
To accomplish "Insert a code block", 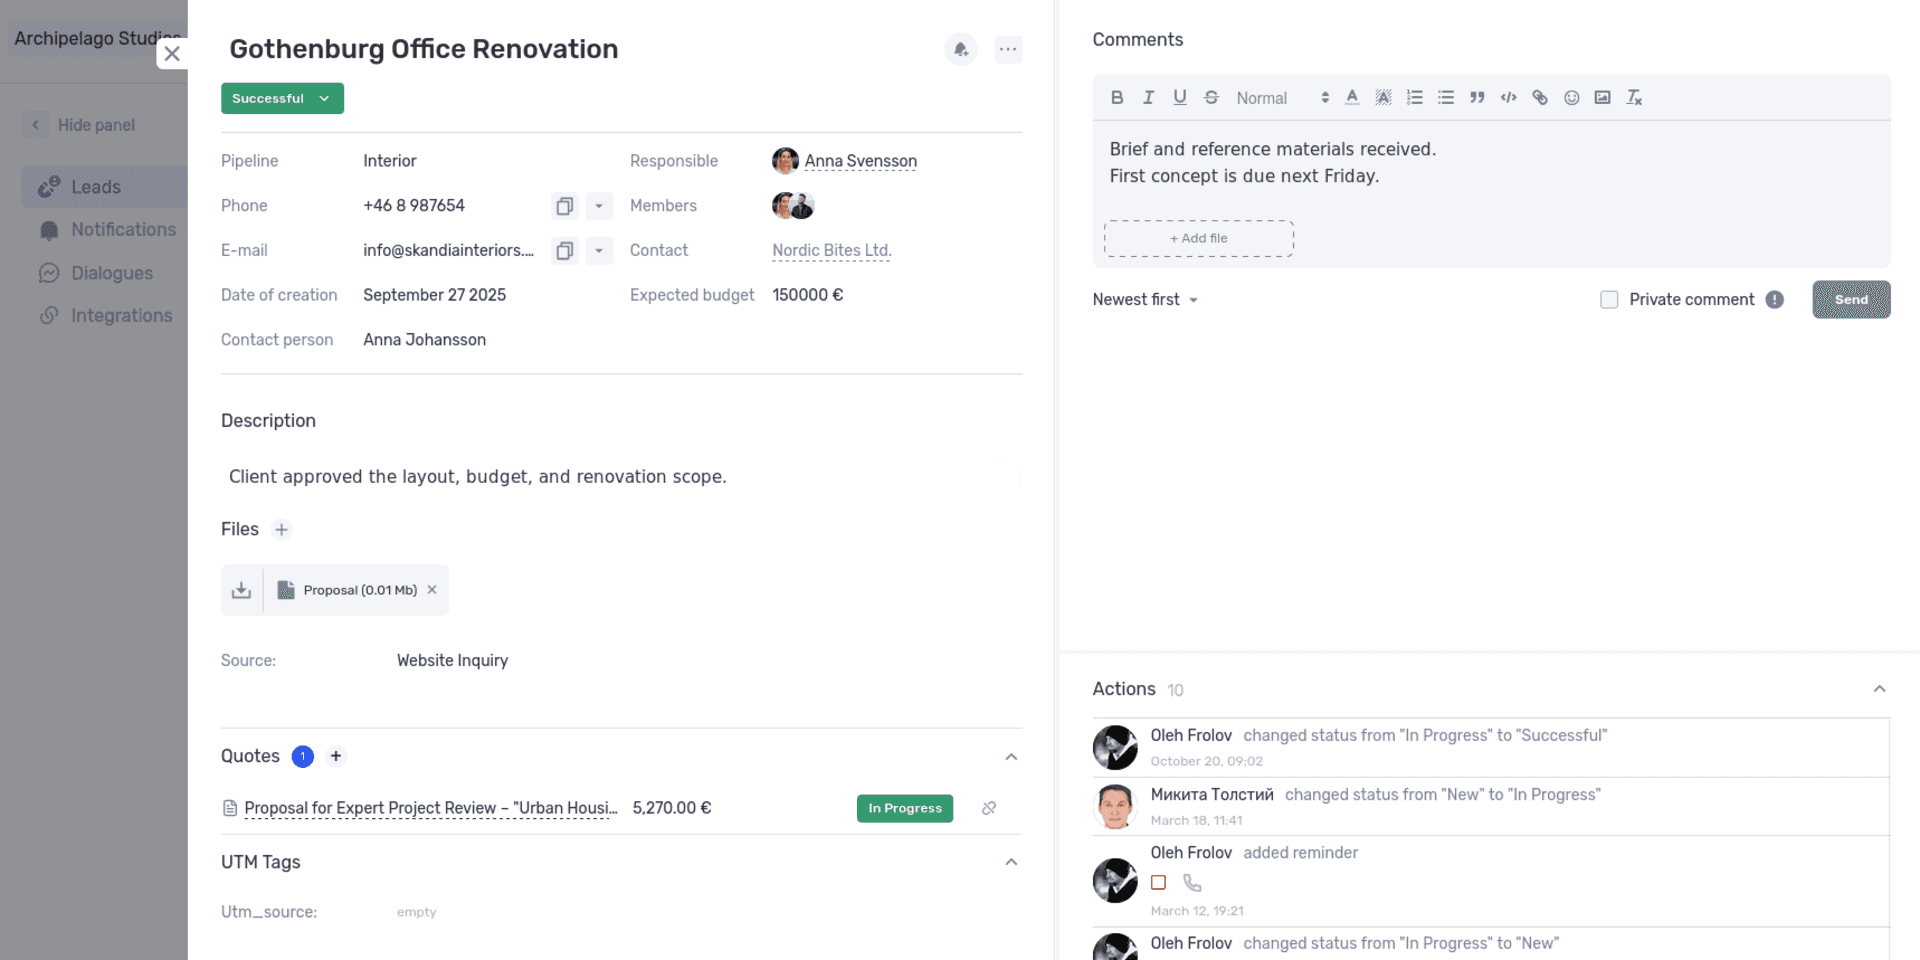I will (1509, 97).
